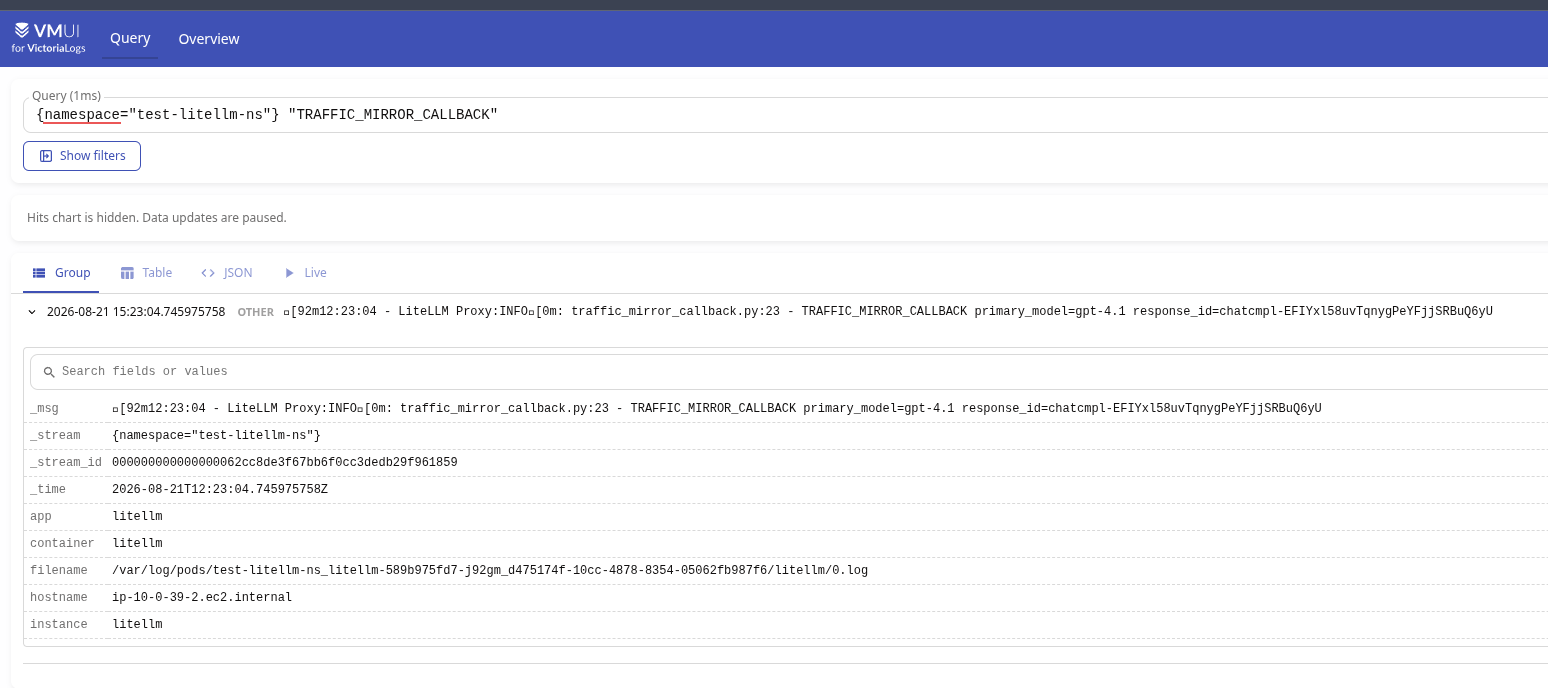The width and height of the screenshot is (1548, 688).
Task: Click the OTHER level badge
Action: pos(256,312)
